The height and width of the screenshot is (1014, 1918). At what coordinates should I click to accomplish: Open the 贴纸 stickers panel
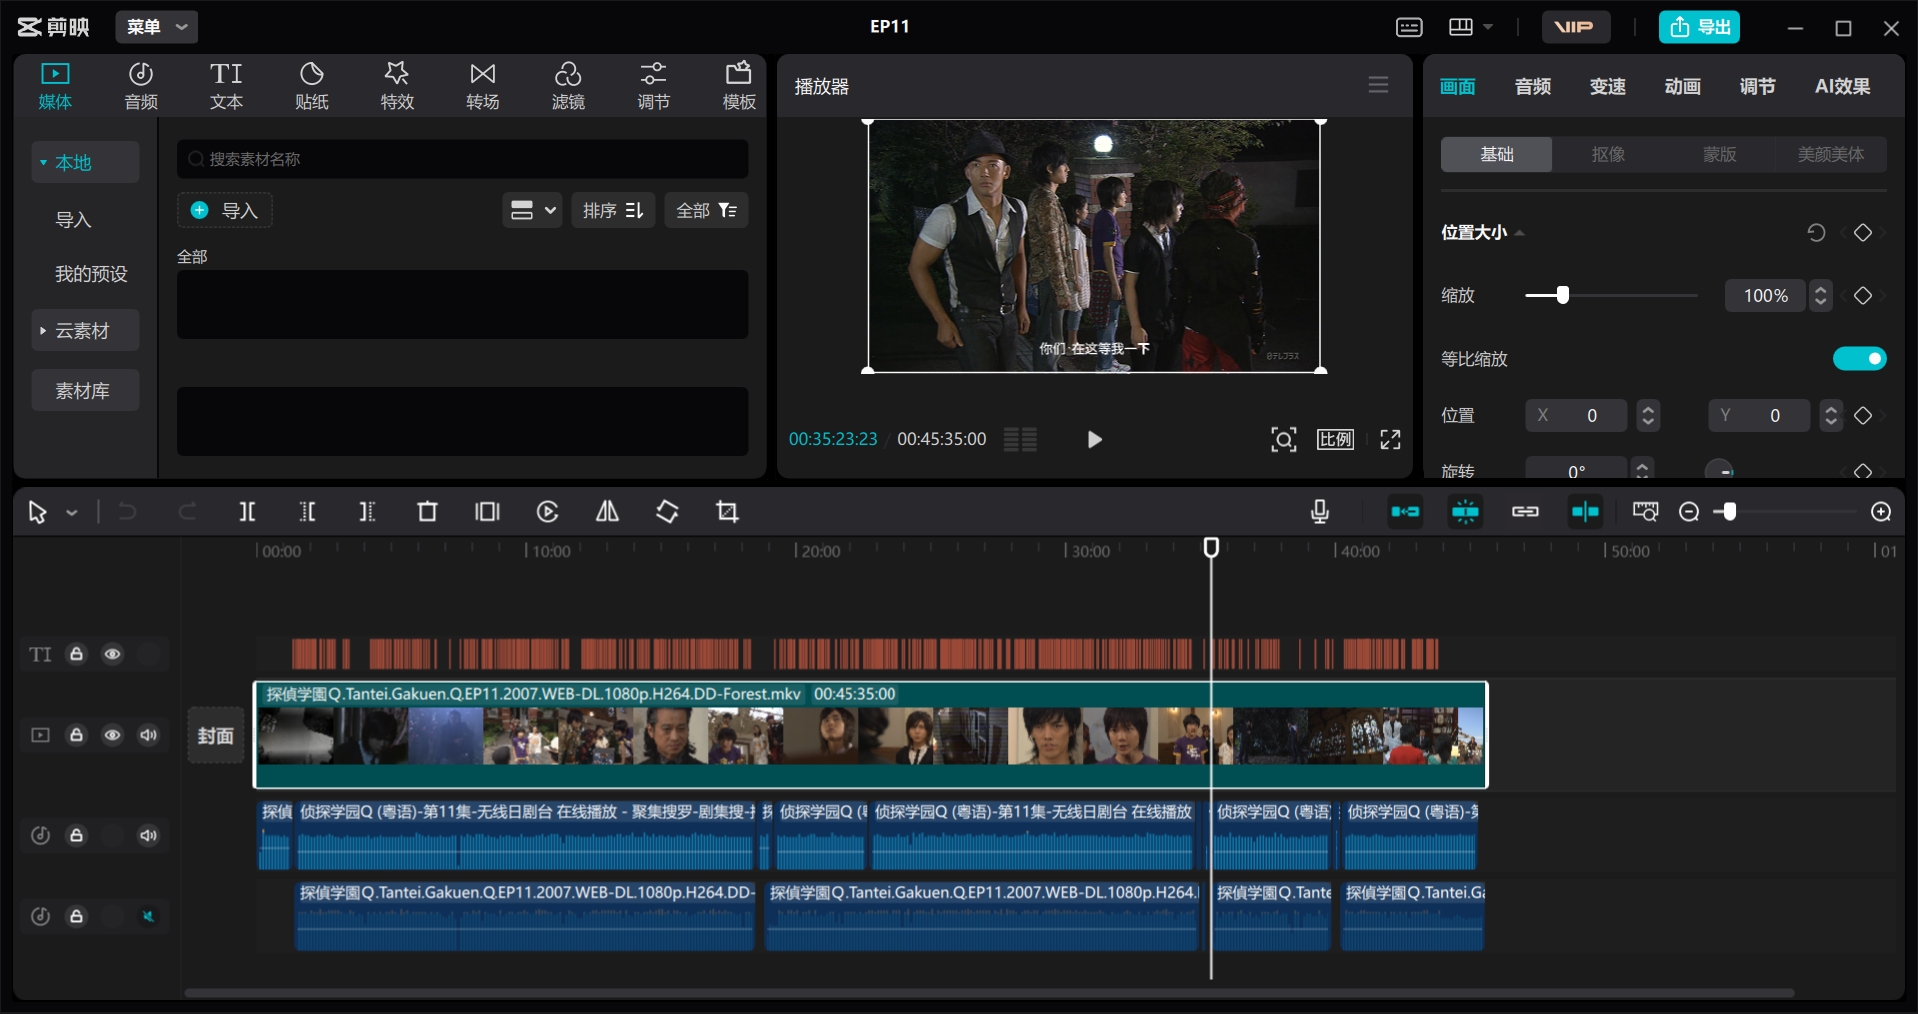click(312, 86)
